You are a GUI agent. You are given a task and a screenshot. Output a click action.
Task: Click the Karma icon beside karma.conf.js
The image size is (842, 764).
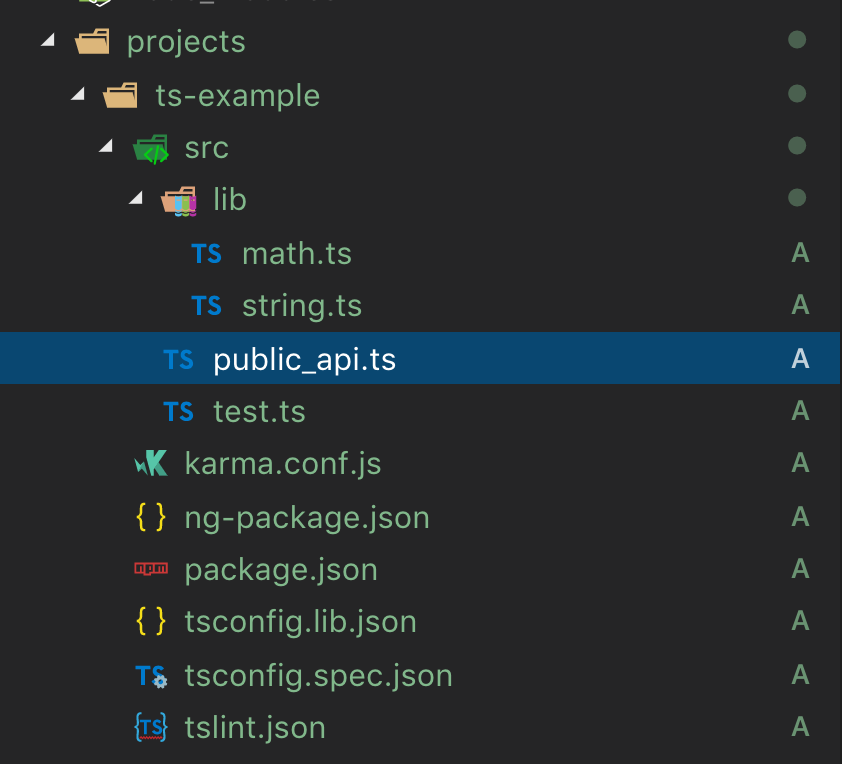(x=151, y=463)
